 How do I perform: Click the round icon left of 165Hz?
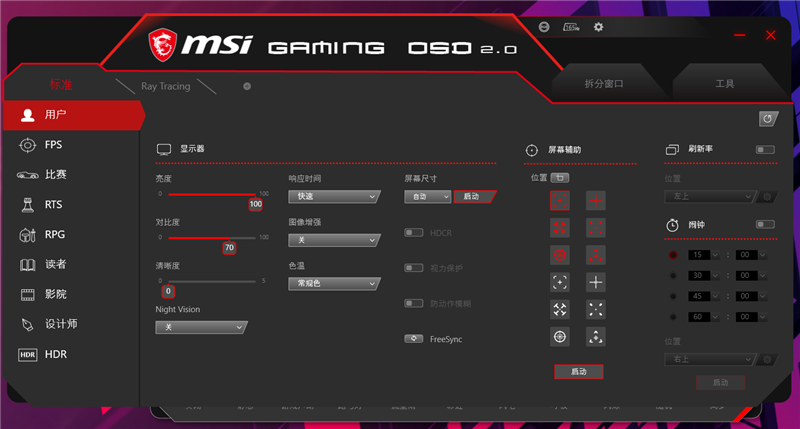point(544,27)
